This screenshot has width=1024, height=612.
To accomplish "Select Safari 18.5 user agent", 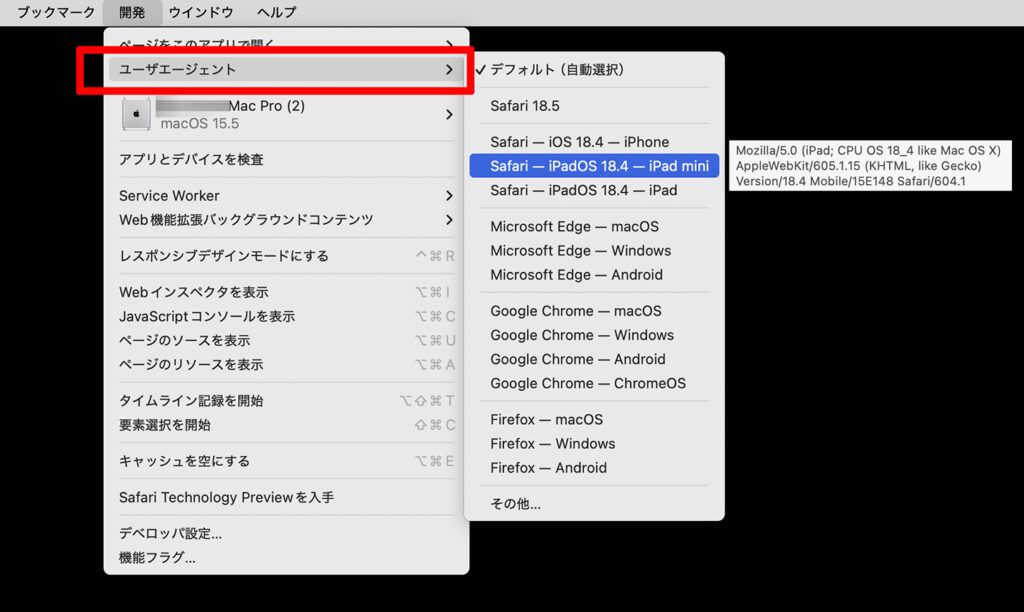I will [594, 106].
